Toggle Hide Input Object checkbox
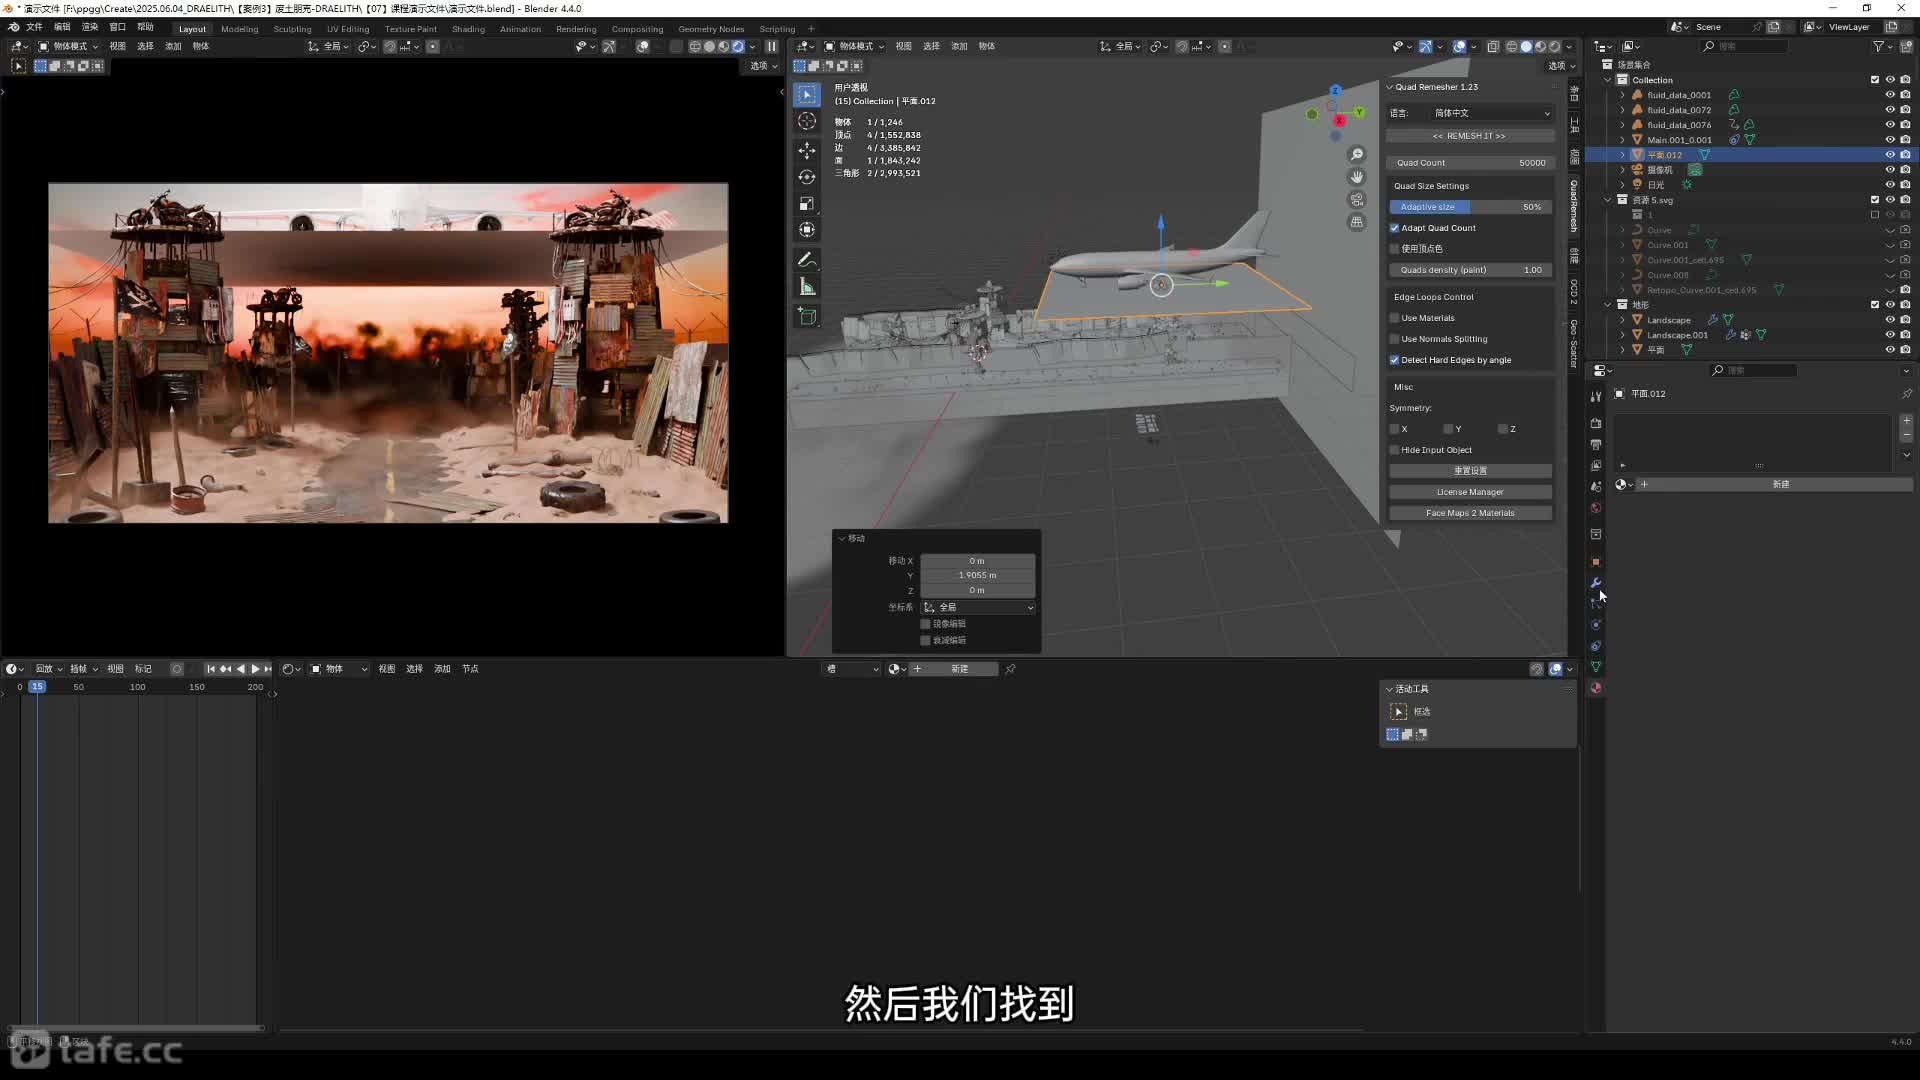The width and height of the screenshot is (1920, 1080). click(1394, 450)
